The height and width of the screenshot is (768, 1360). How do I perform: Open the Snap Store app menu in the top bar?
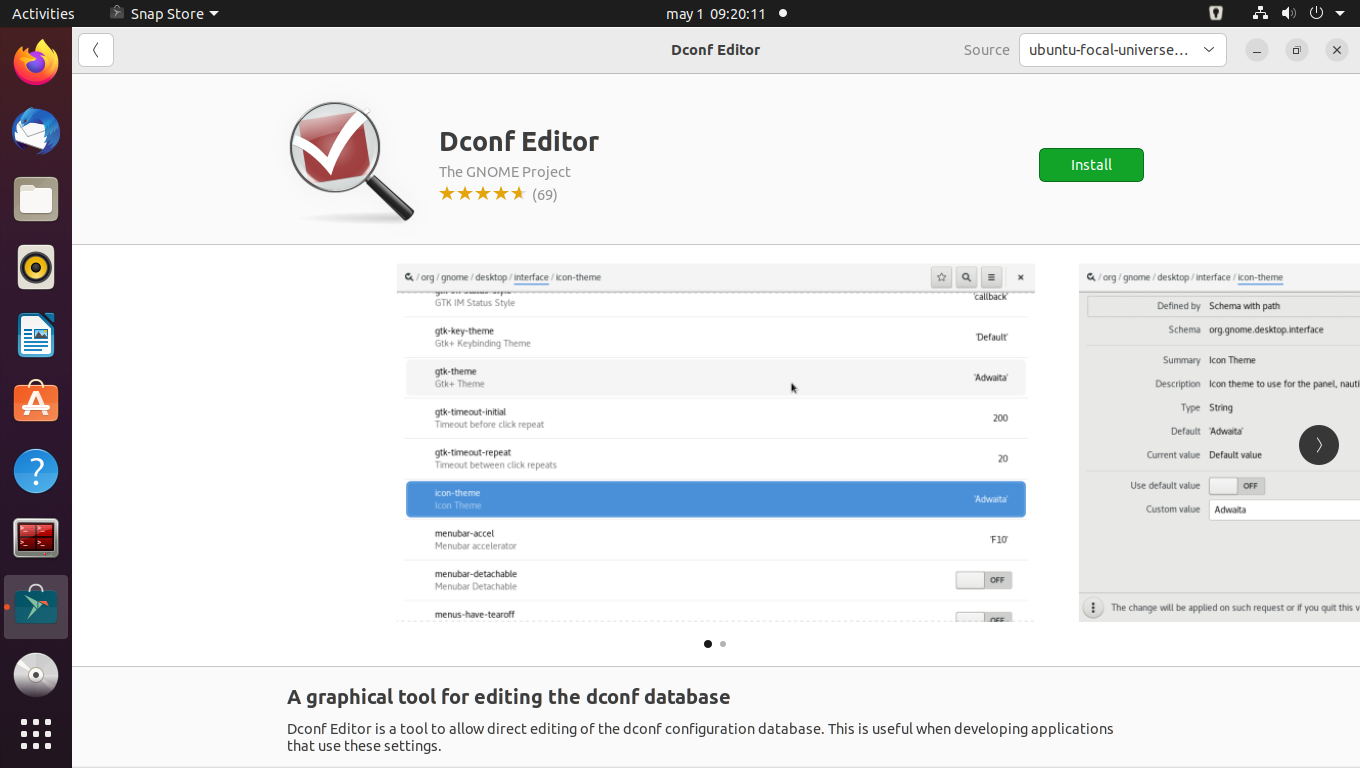(164, 13)
